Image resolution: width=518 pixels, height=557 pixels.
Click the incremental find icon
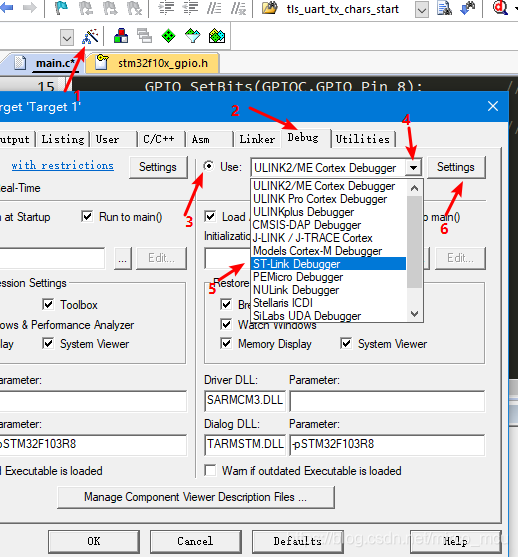(x=468, y=8)
